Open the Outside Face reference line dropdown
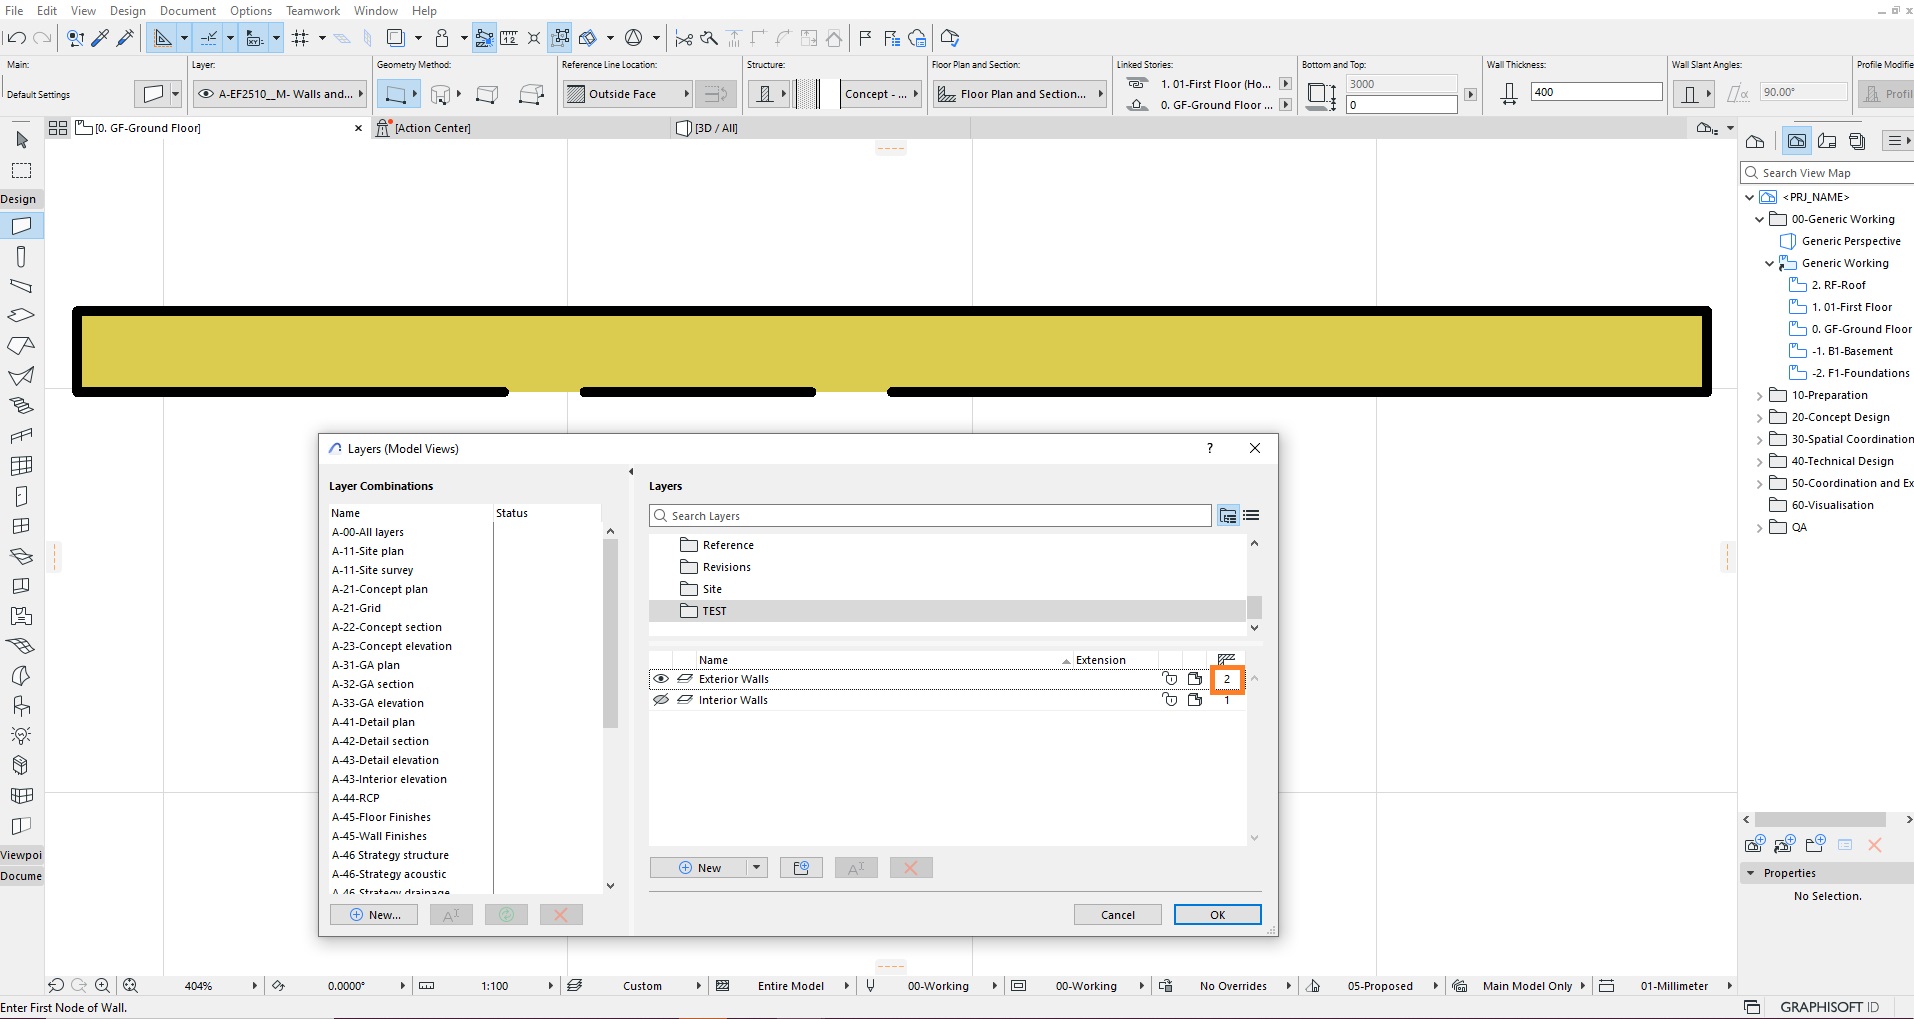The width and height of the screenshot is (1914, 1019). [628, 94]
